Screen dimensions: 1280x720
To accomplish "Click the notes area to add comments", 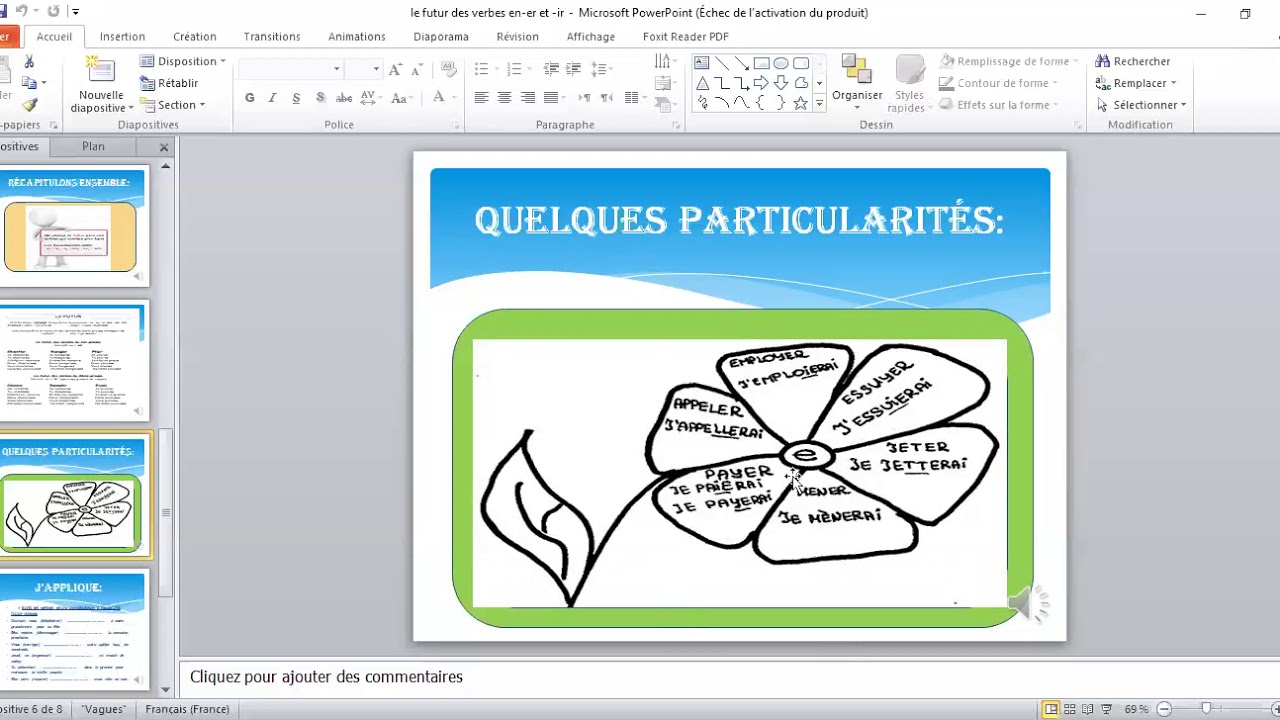I will tap(728, 677).
